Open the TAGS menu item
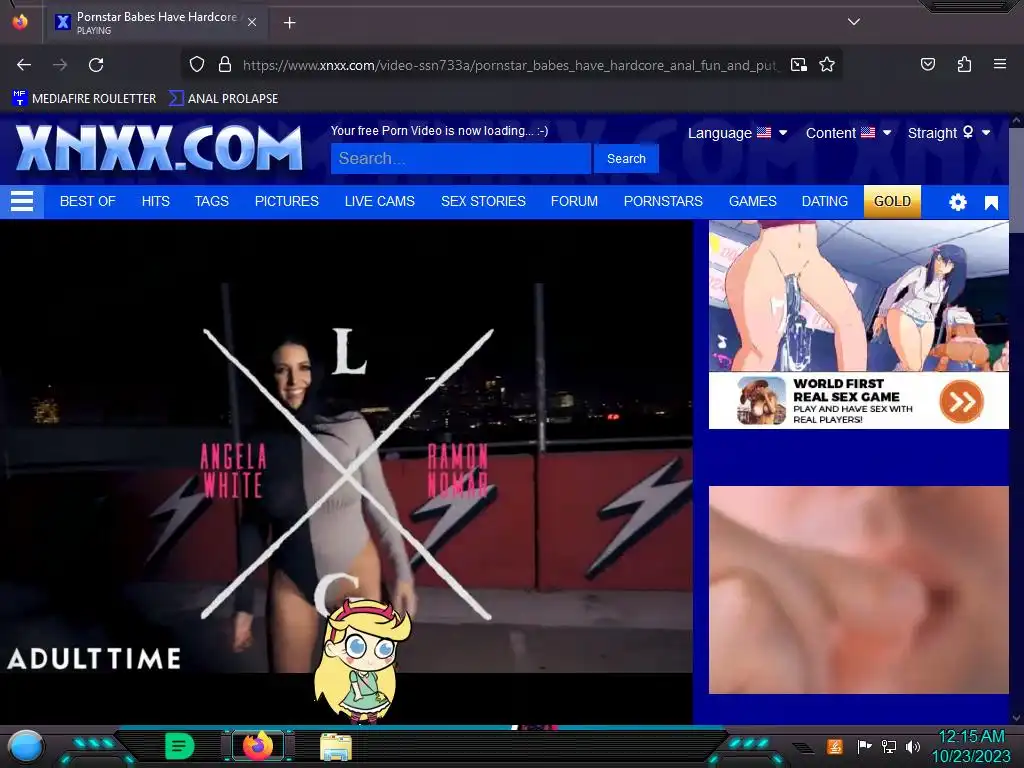1024x768 pixels. coord(212,201)
